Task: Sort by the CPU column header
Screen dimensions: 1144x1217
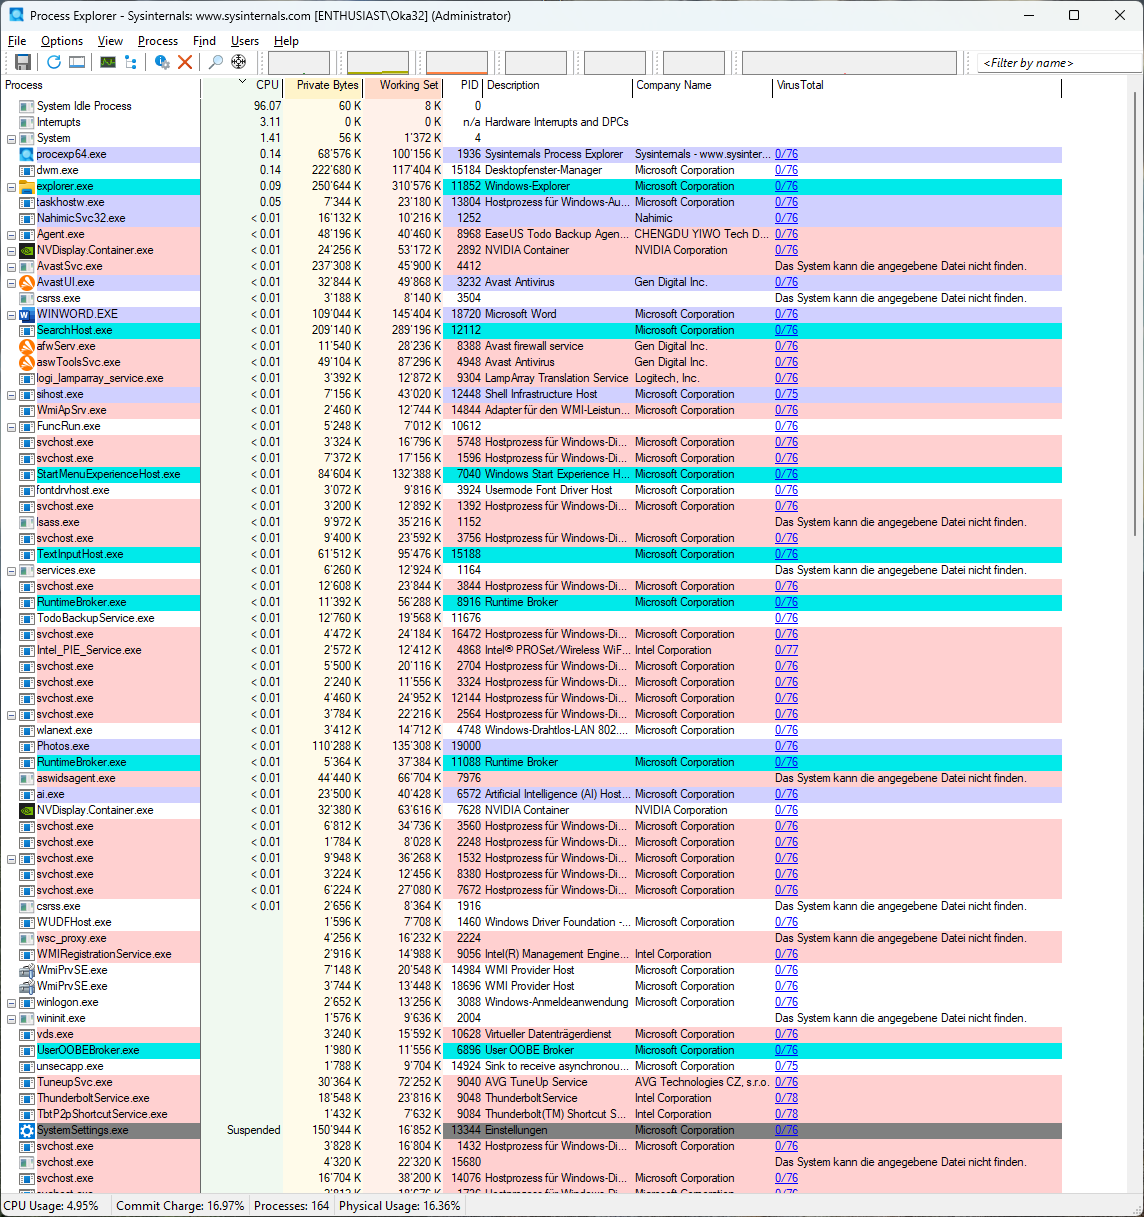Action: (x=242, y=85)
